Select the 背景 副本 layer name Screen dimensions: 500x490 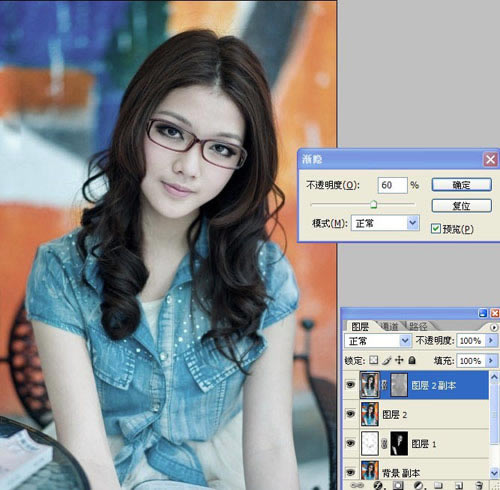400,473
